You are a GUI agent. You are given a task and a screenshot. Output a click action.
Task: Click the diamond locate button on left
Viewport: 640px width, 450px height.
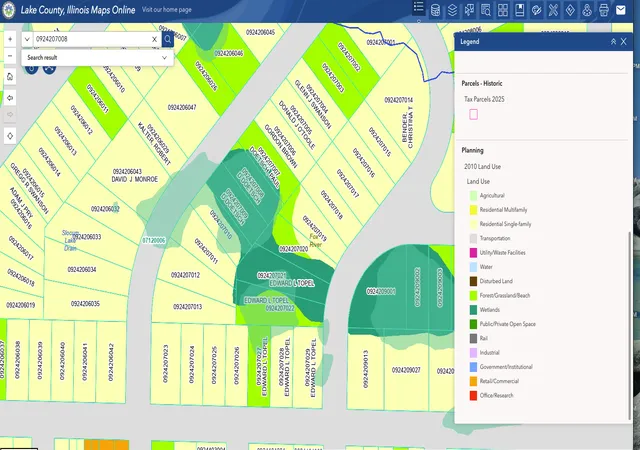[10, 136]
